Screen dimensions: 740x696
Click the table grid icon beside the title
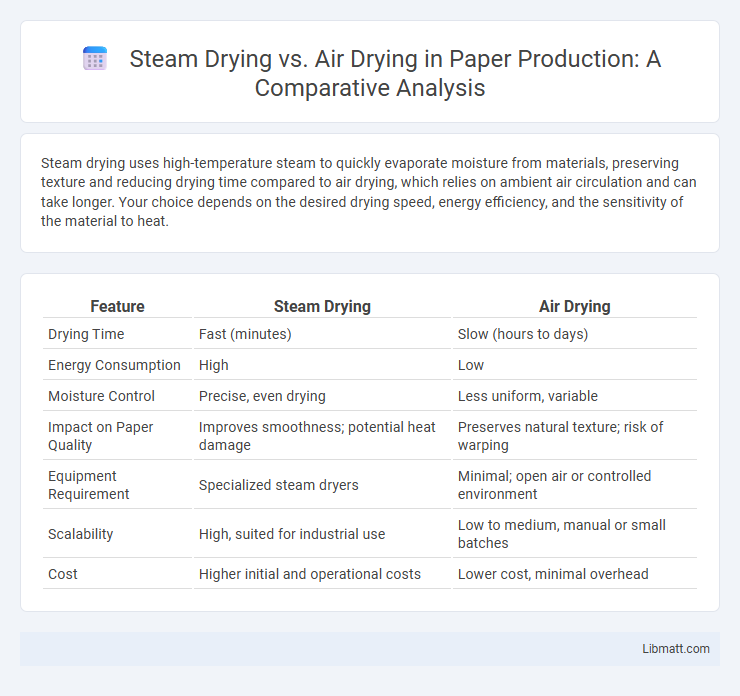pos(95,59)
